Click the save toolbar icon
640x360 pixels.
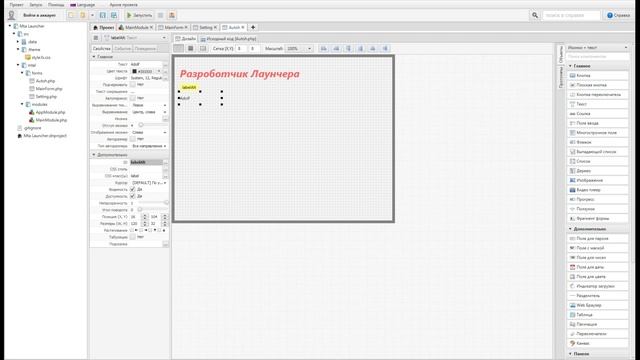coord(102,15)
